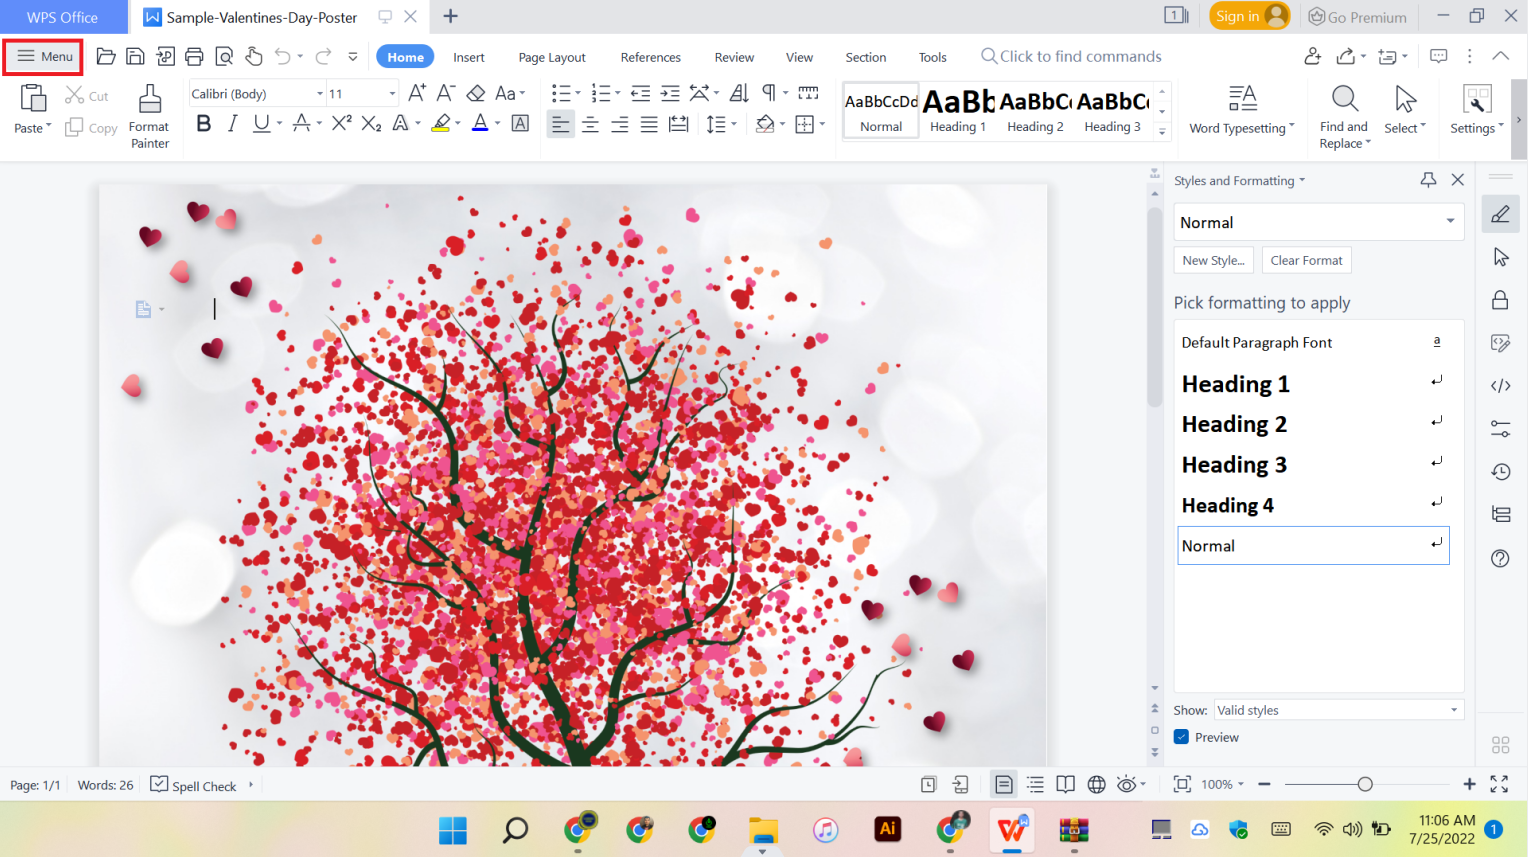Screen dimensions: 1528x857
Task: Toggle show paragraph marks icon
Action: [x=768, y=93]
